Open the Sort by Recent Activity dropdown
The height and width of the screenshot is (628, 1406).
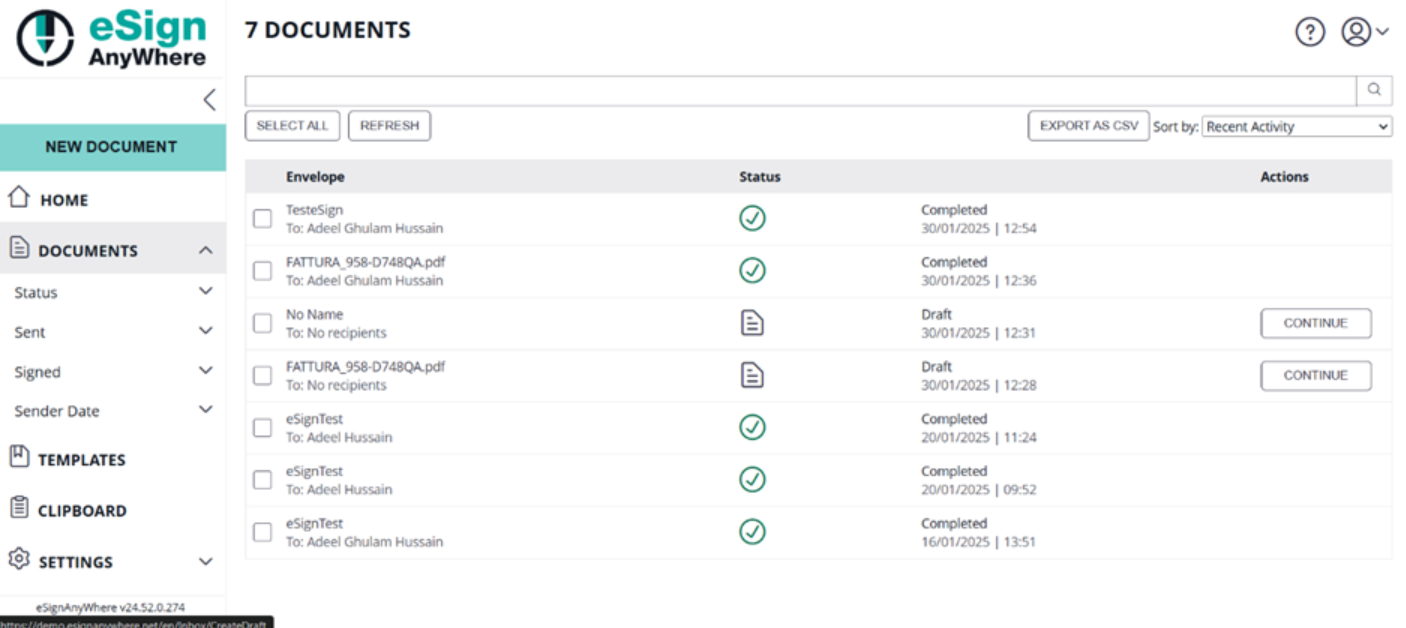(1296, 127)
